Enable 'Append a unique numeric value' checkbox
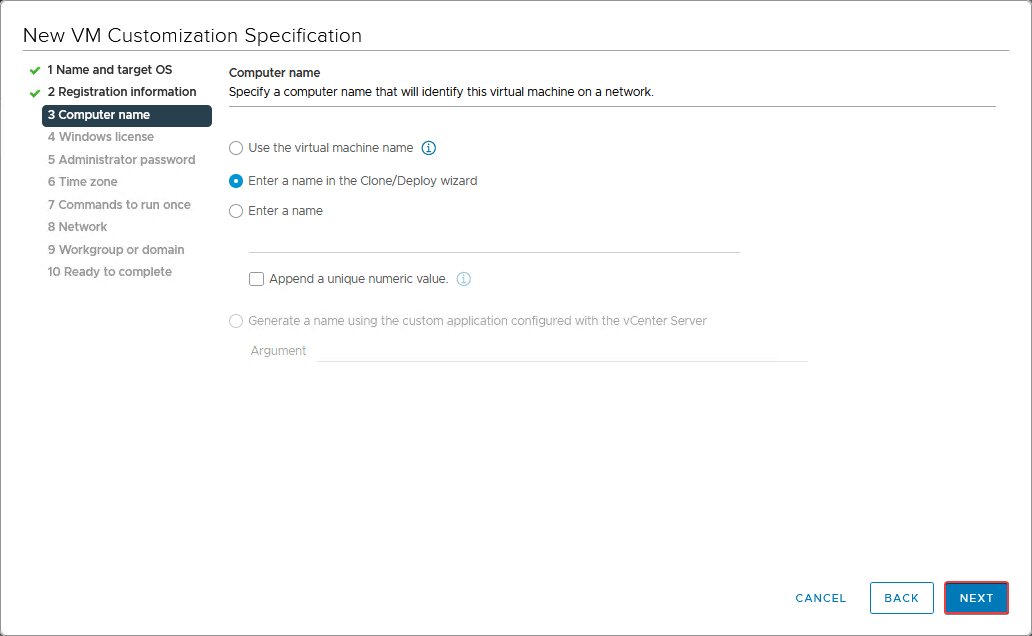This screenshot has height=636, width=1032. pos(257,279)
